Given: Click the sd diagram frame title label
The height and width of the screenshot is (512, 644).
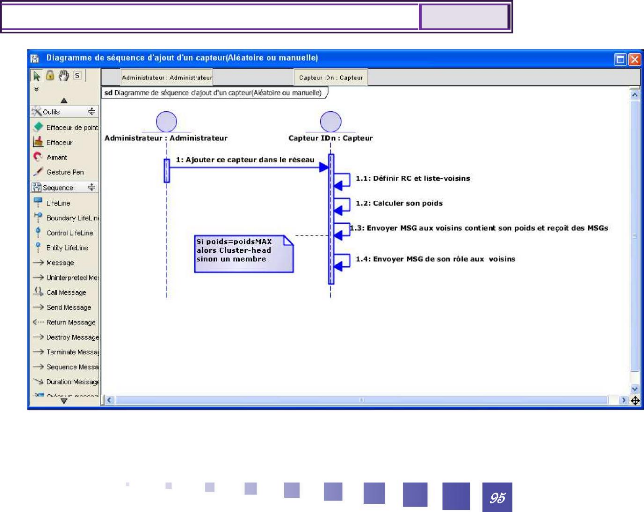Looking at the screenshot, I should (x=214, y=93).
